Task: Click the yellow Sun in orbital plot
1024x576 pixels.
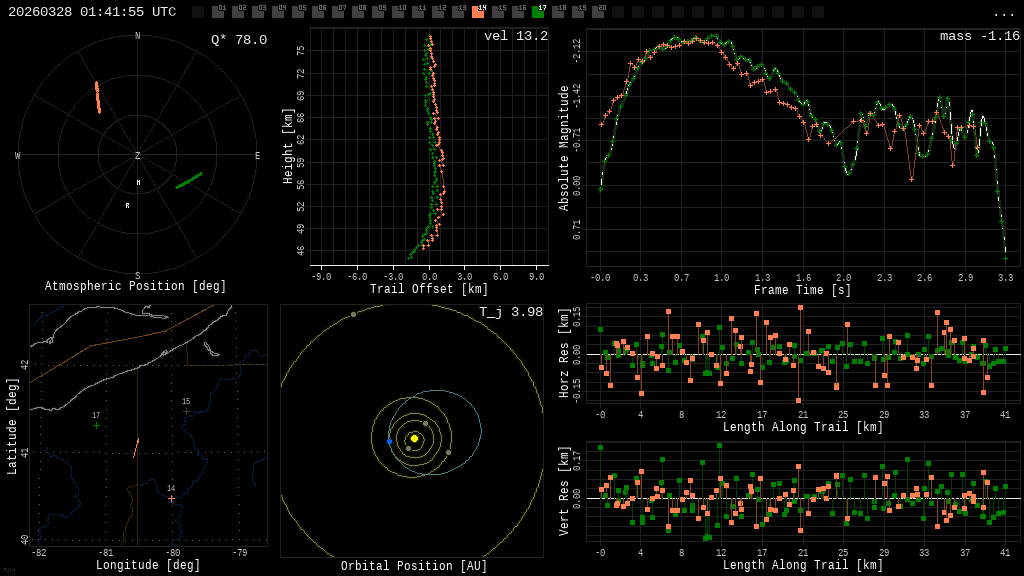Action: point(414,438)
